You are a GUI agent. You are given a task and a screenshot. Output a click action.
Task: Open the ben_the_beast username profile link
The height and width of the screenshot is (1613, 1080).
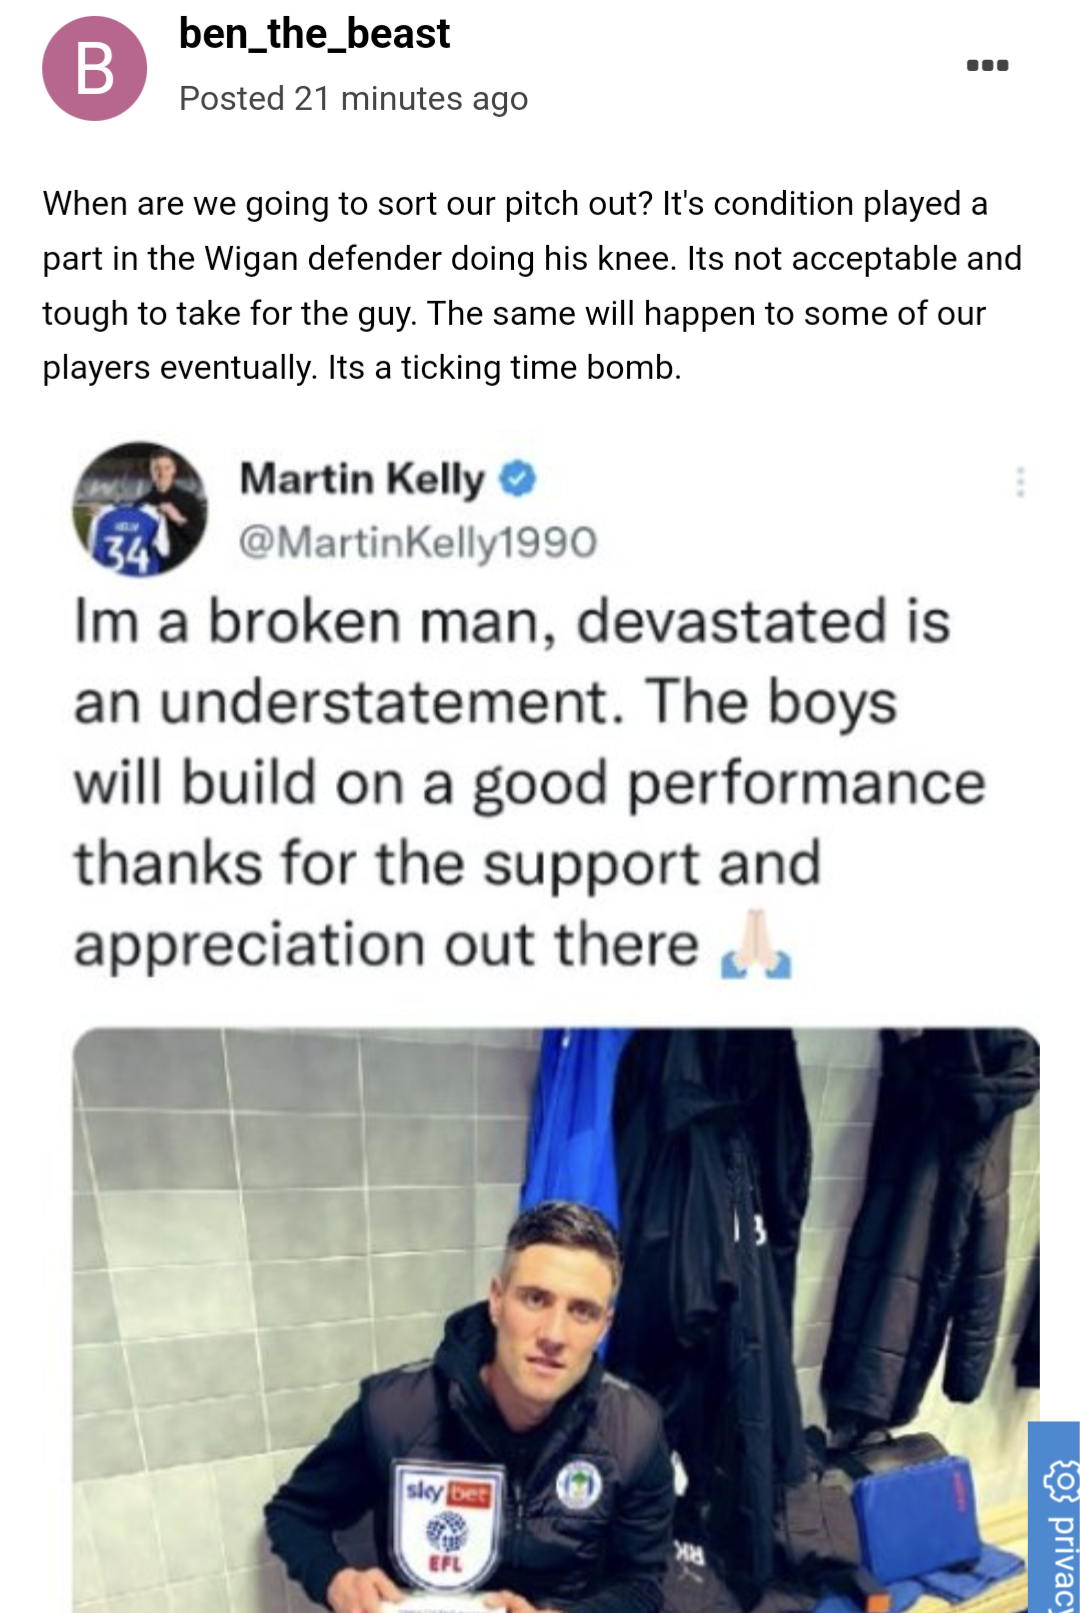(x=314, y=34)
